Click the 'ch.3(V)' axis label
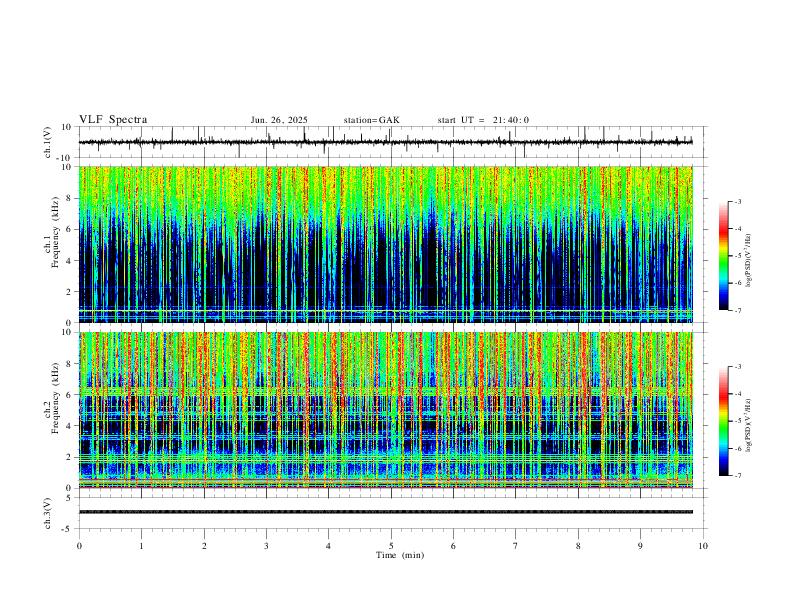Screen dimensions: 792x612 (x=48, y=513)
